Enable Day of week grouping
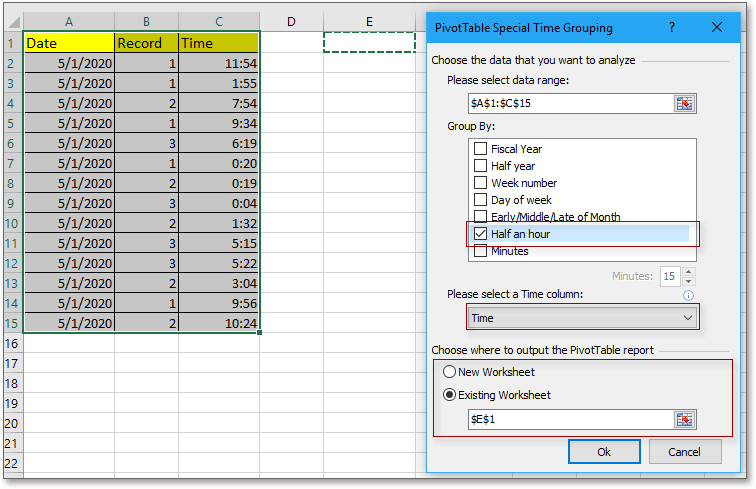Screen dimensions: 756x489 (480, 200)
